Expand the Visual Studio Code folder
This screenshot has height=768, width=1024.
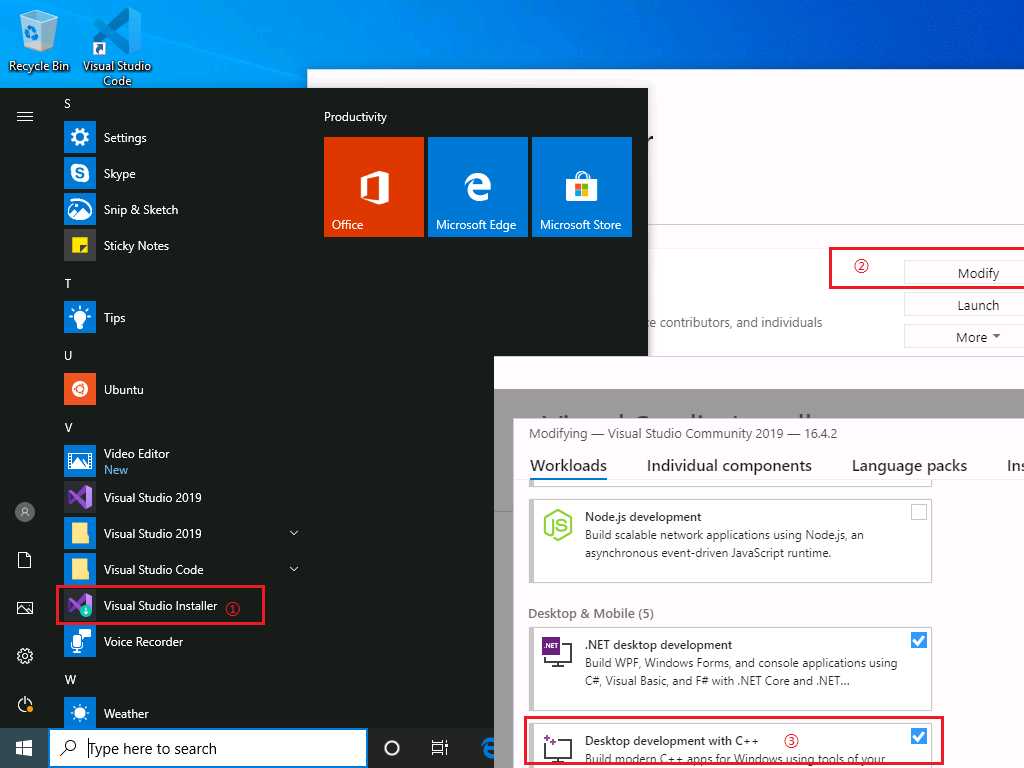point(295,569)
